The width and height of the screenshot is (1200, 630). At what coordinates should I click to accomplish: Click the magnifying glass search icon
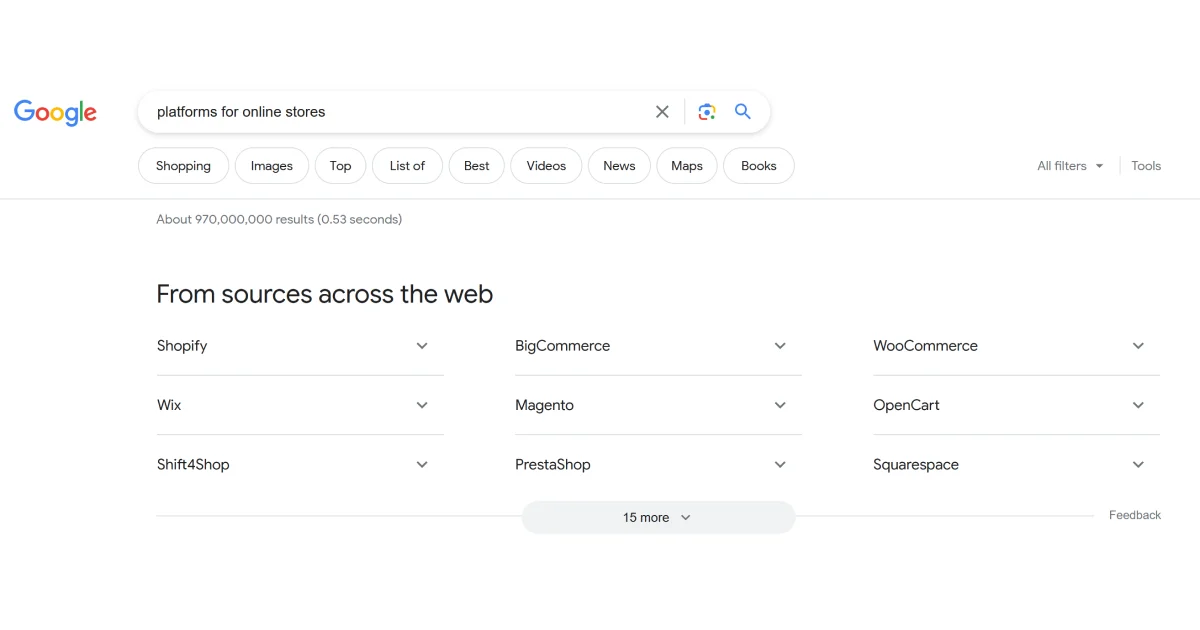[x=742, y=112]
